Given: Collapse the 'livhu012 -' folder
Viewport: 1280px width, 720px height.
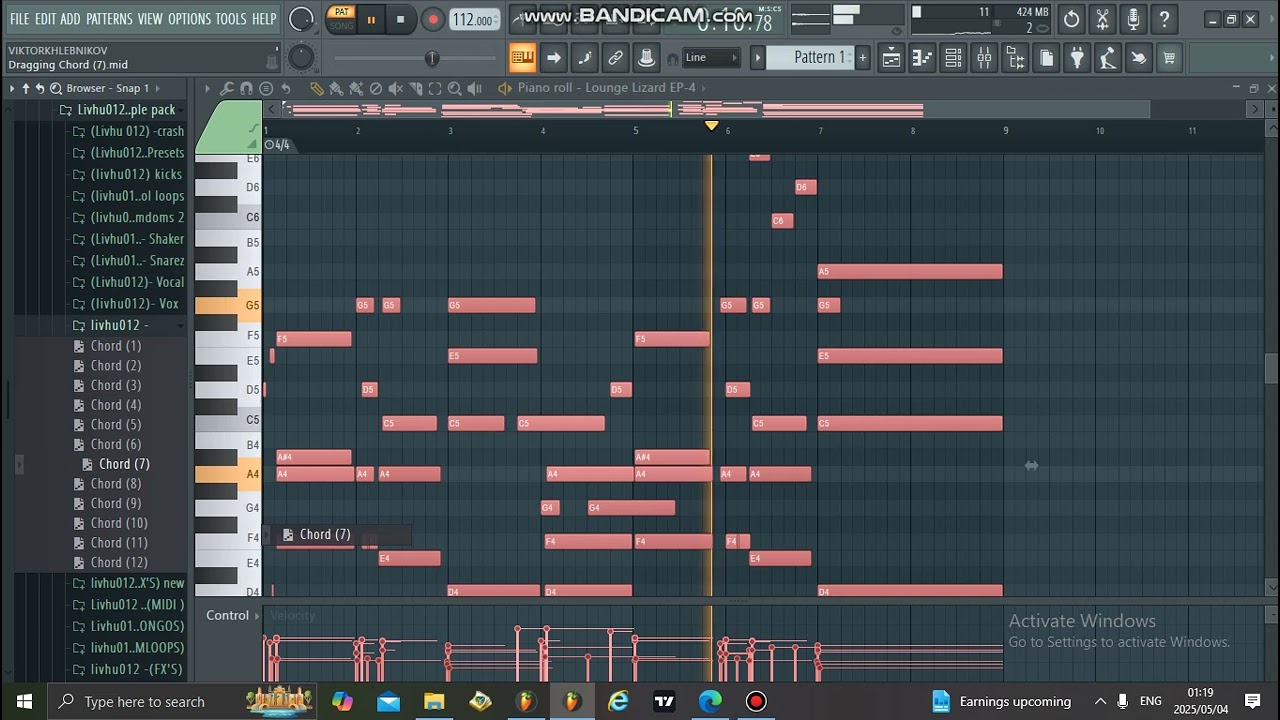Looking at the screenshot, I should 118,325.
